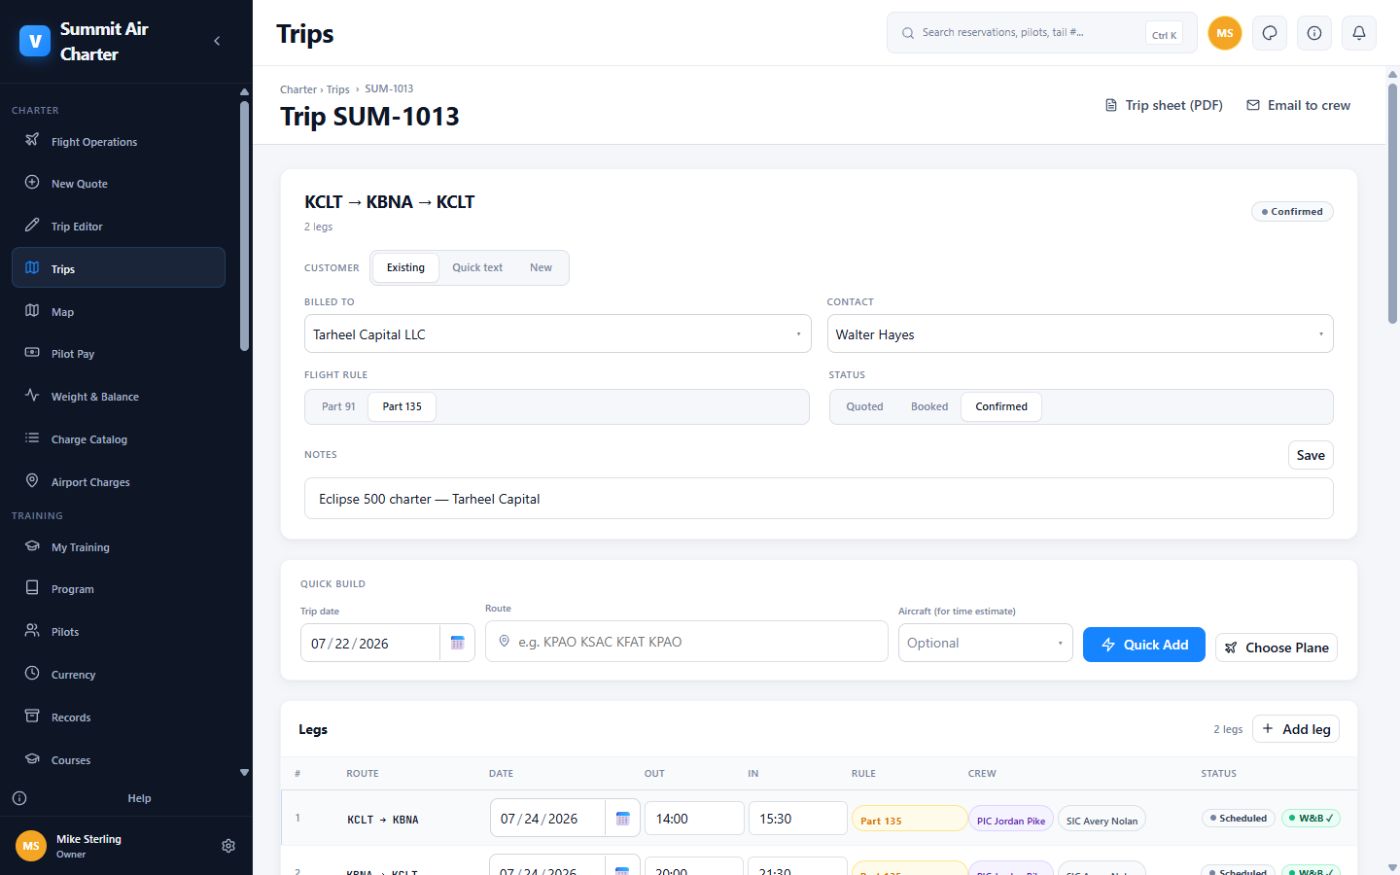The height and width of the screenshot is (875, 1400).
Task: Select Part 135 flight rule
Action: (402, 406)
